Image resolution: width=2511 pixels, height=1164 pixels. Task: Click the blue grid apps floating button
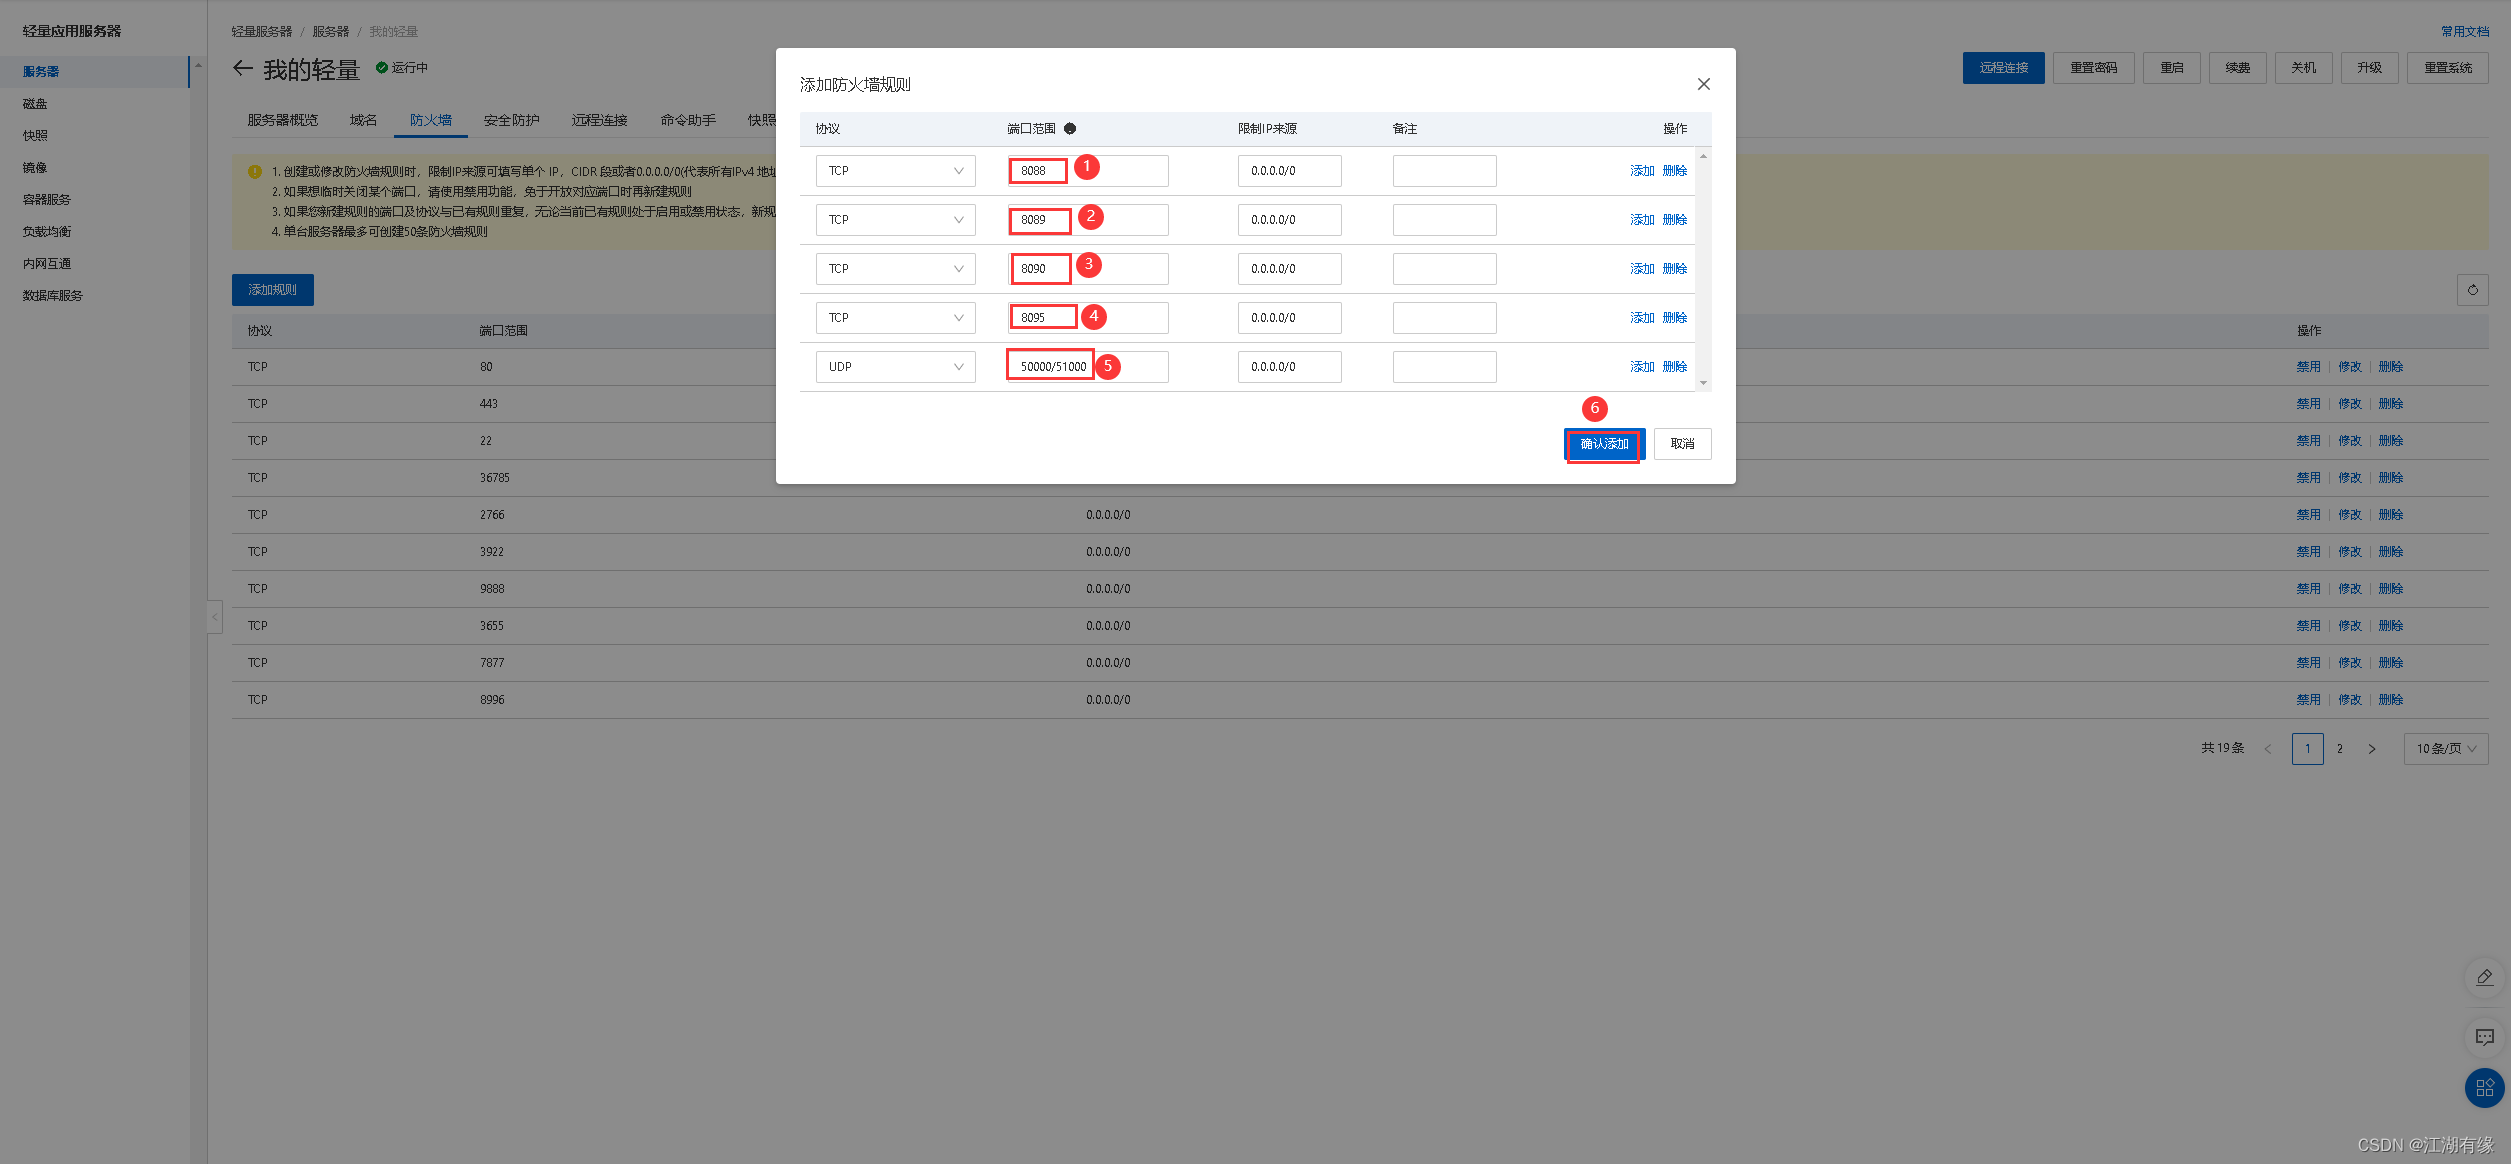pos(2484,1088)
